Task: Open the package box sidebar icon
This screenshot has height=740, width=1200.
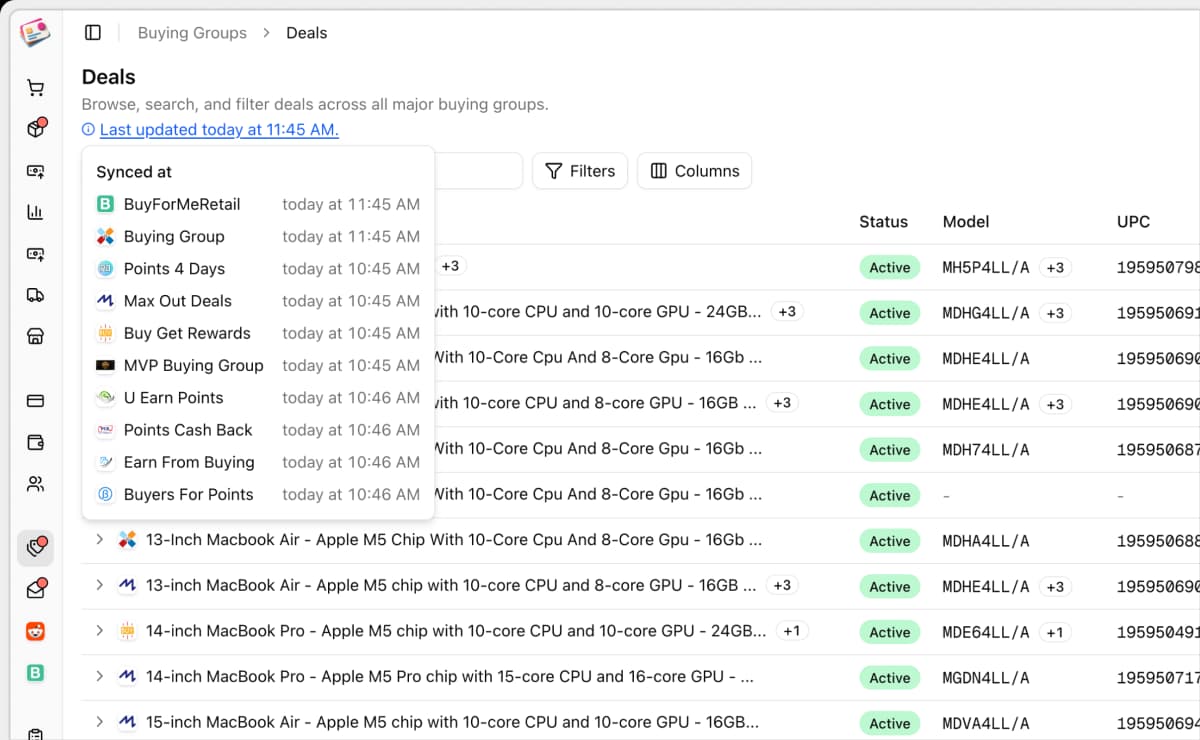Action: (35, 129)
